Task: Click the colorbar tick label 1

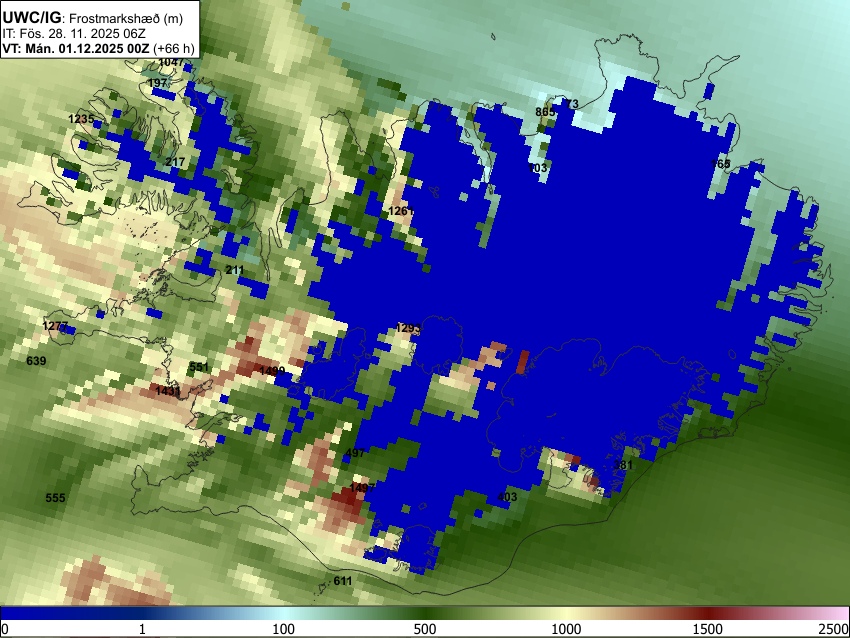Action: 142,629
